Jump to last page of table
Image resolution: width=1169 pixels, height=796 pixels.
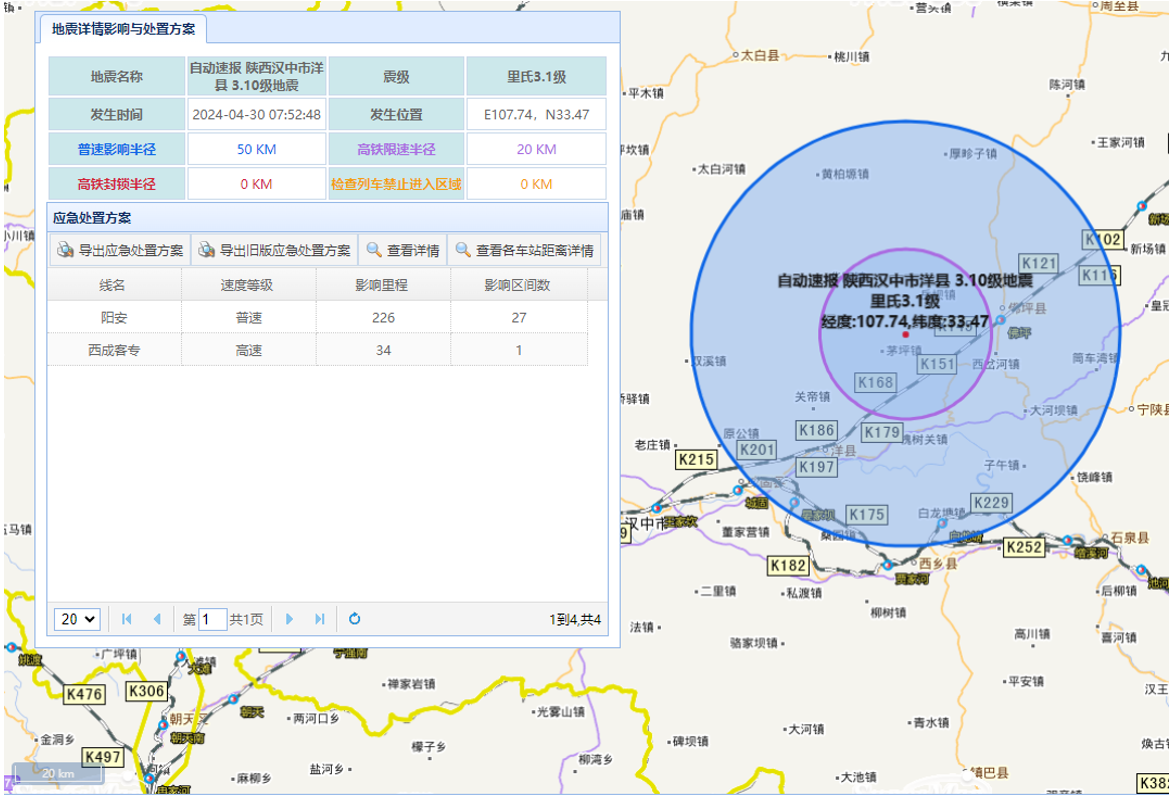coord(320,619)
